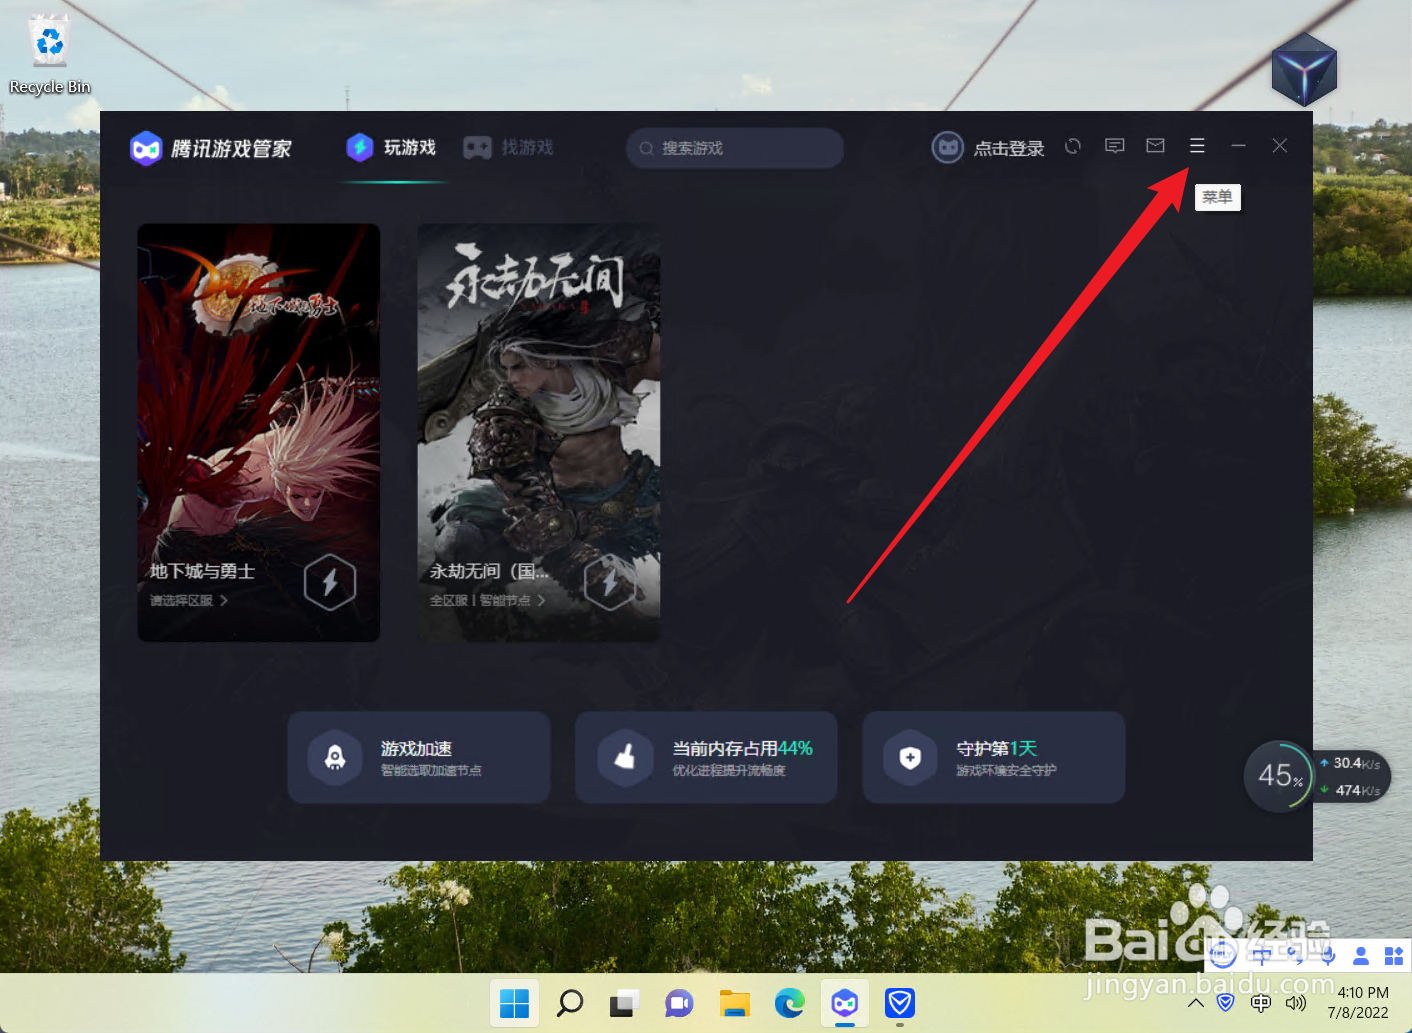
Task: Click the grid toolbox icon in IME toolbar
Action: pos(1393,956)
